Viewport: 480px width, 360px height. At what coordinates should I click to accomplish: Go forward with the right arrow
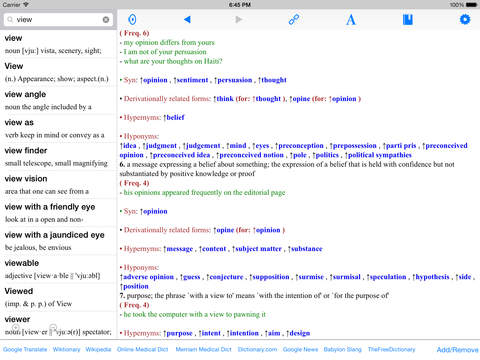point(239,19)
